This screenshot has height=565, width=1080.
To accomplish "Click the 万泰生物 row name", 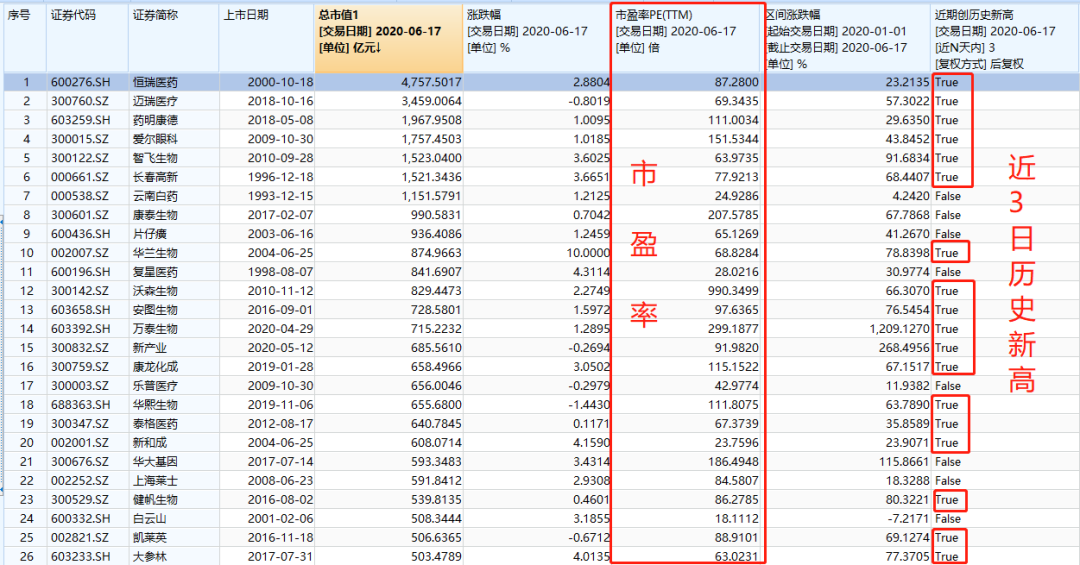I will (155, 329).
